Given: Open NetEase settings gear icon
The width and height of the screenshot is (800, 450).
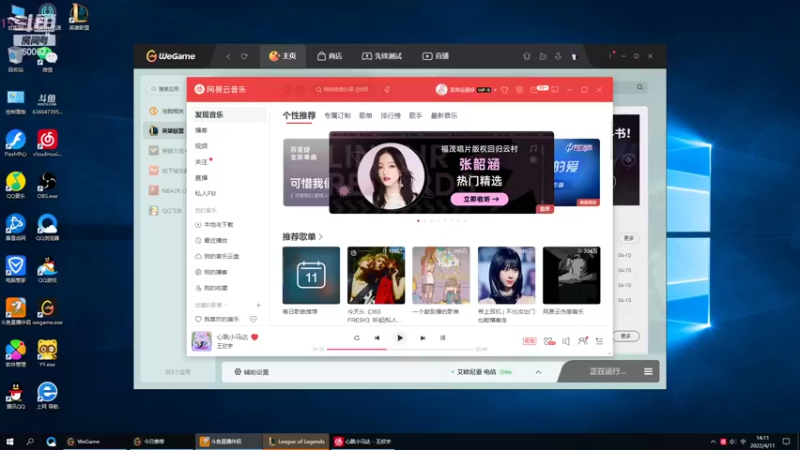Looking at the screenshot, I should 519,89.
